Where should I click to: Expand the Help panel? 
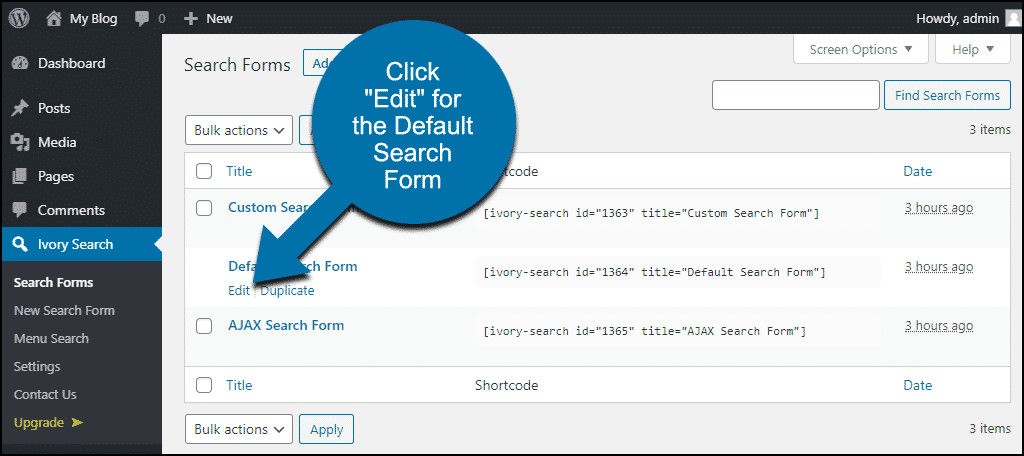click(x=973, y=50)
